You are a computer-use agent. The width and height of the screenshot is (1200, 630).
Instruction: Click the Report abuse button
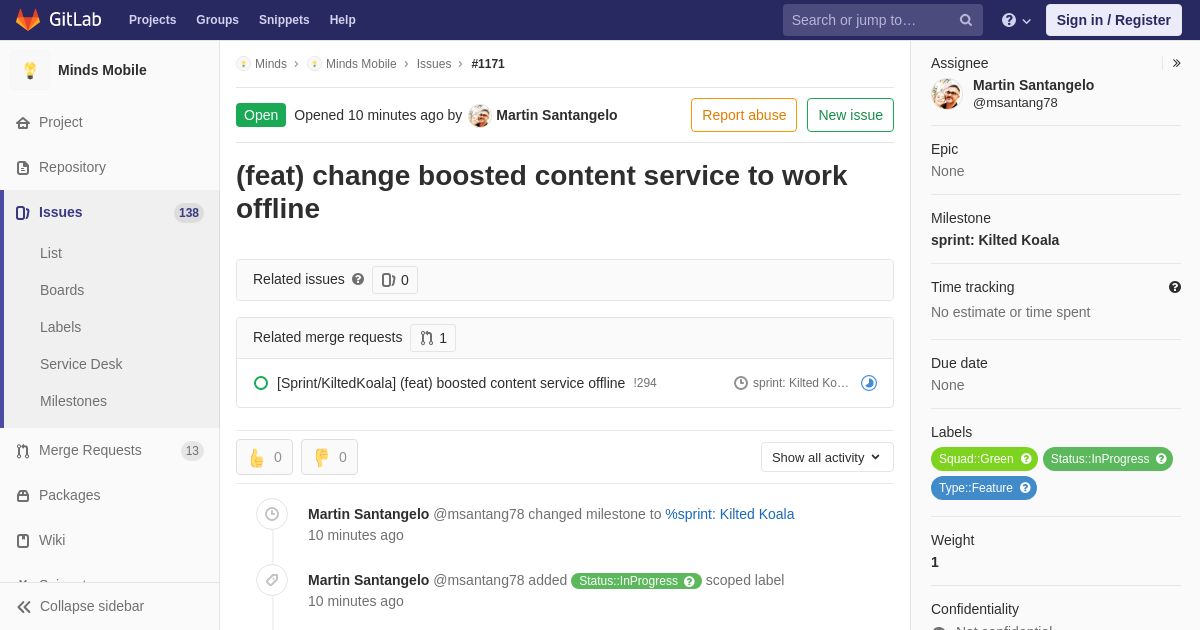tap(744, 115)
